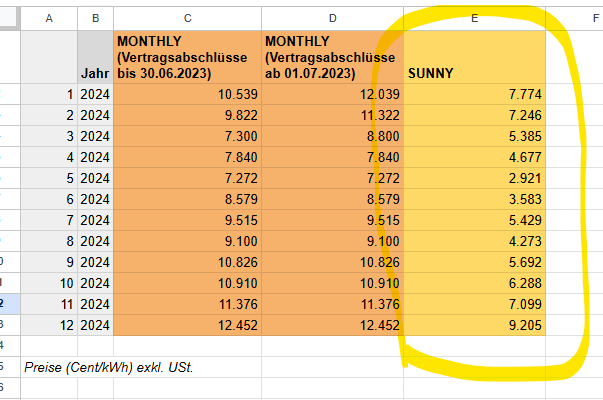Click the 2024 cell in month 11 row
603x400 pixels.
[x=95, y=304]
